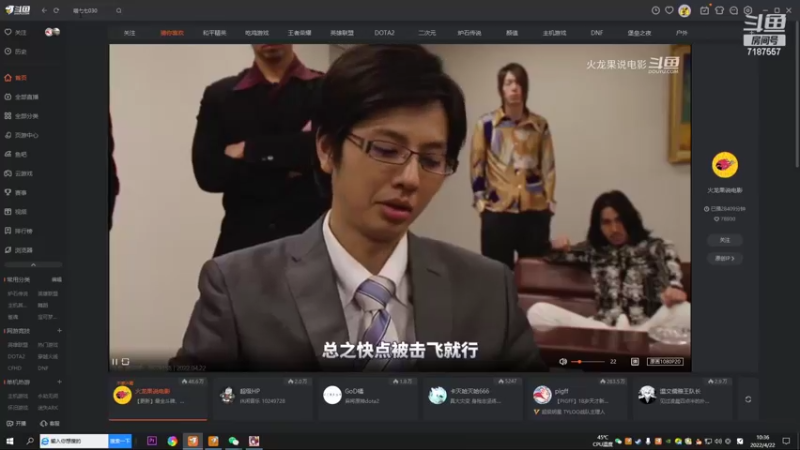This screenshot has width=800, height=450.
Task: Open 全部分类 (All Categories) in the sidebar
Action: 22,116
